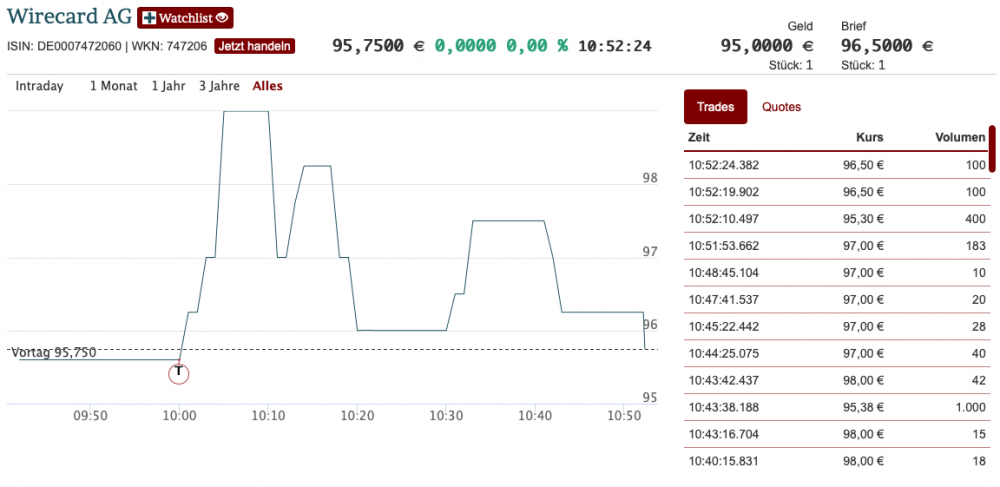Select the 1 Monat chart range
This screenshot has height=487, width=1000.
point(114,86)
